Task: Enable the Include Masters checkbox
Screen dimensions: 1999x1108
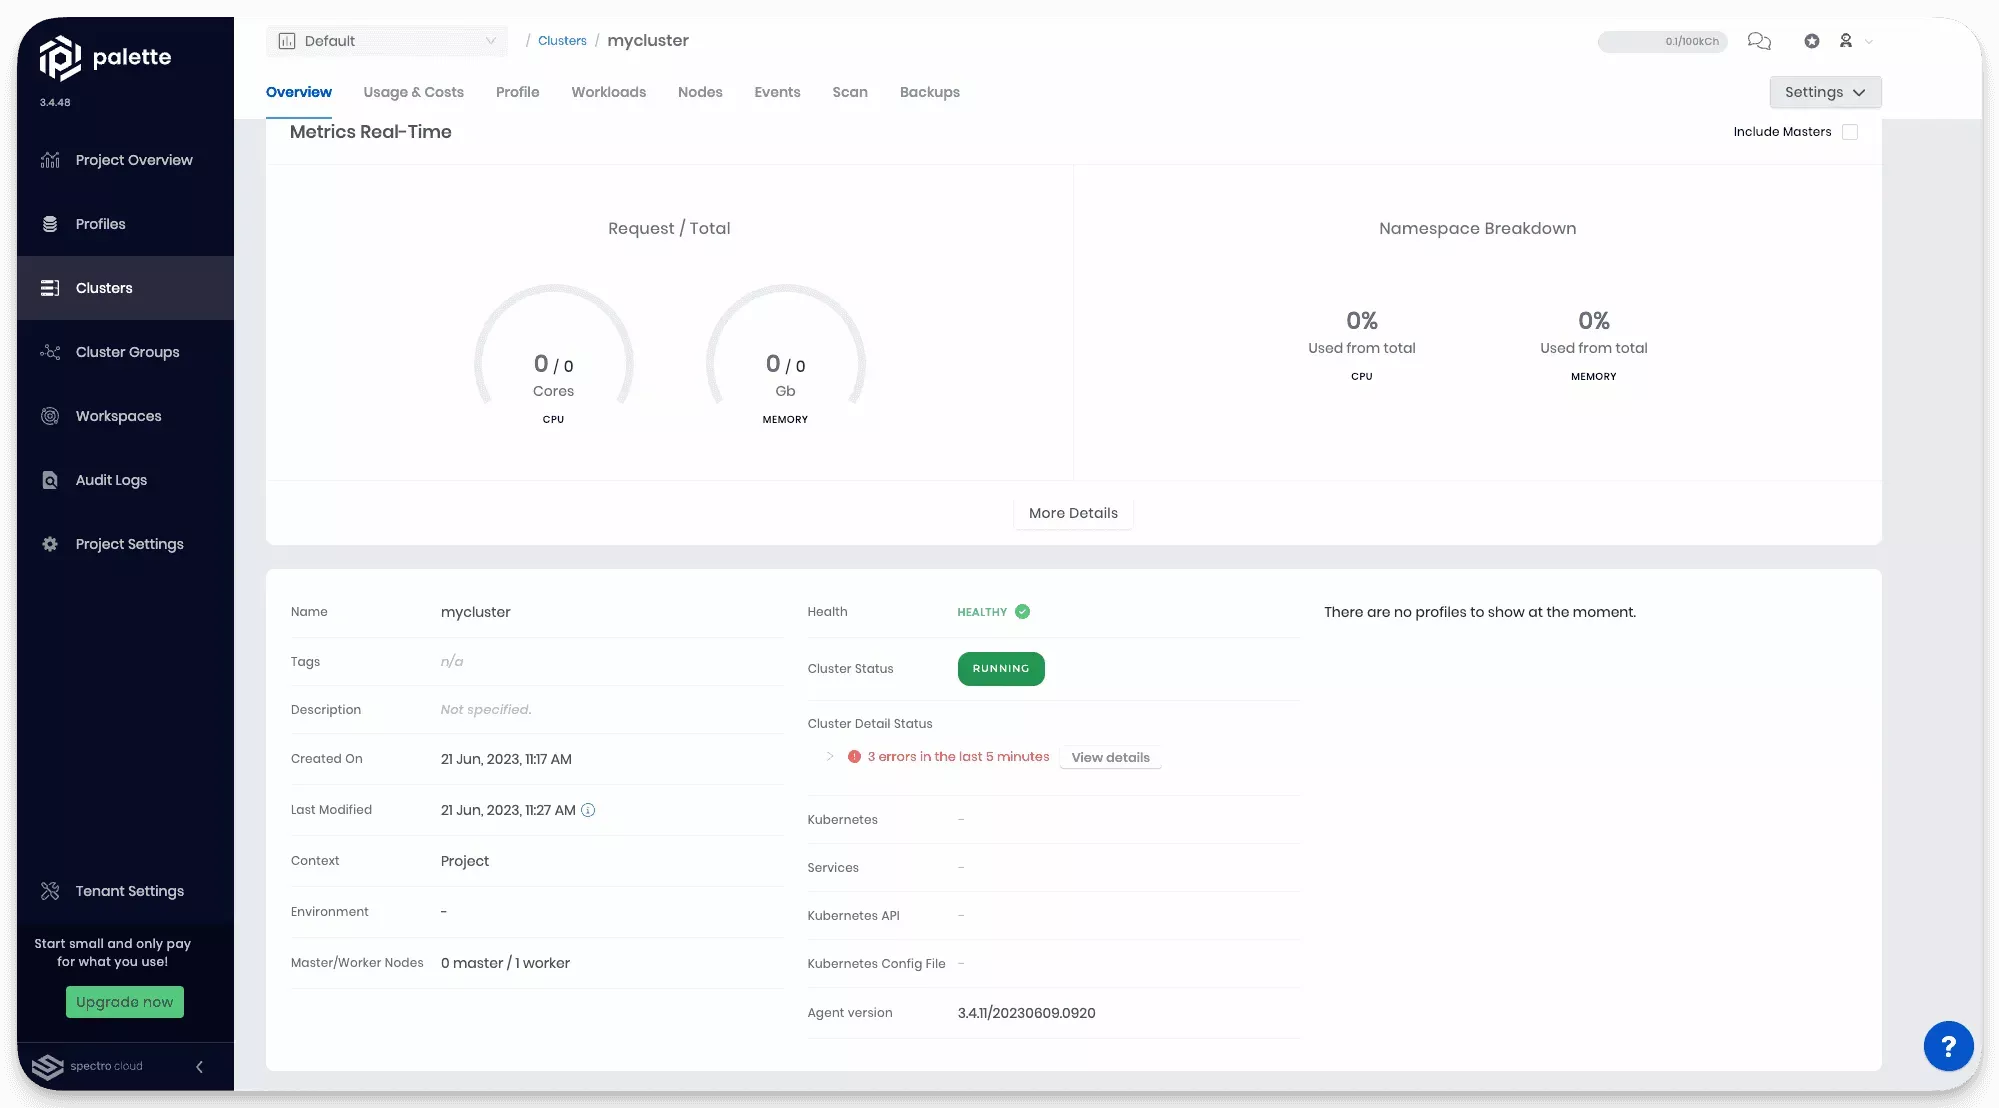Action: [x=1851, y=131]
